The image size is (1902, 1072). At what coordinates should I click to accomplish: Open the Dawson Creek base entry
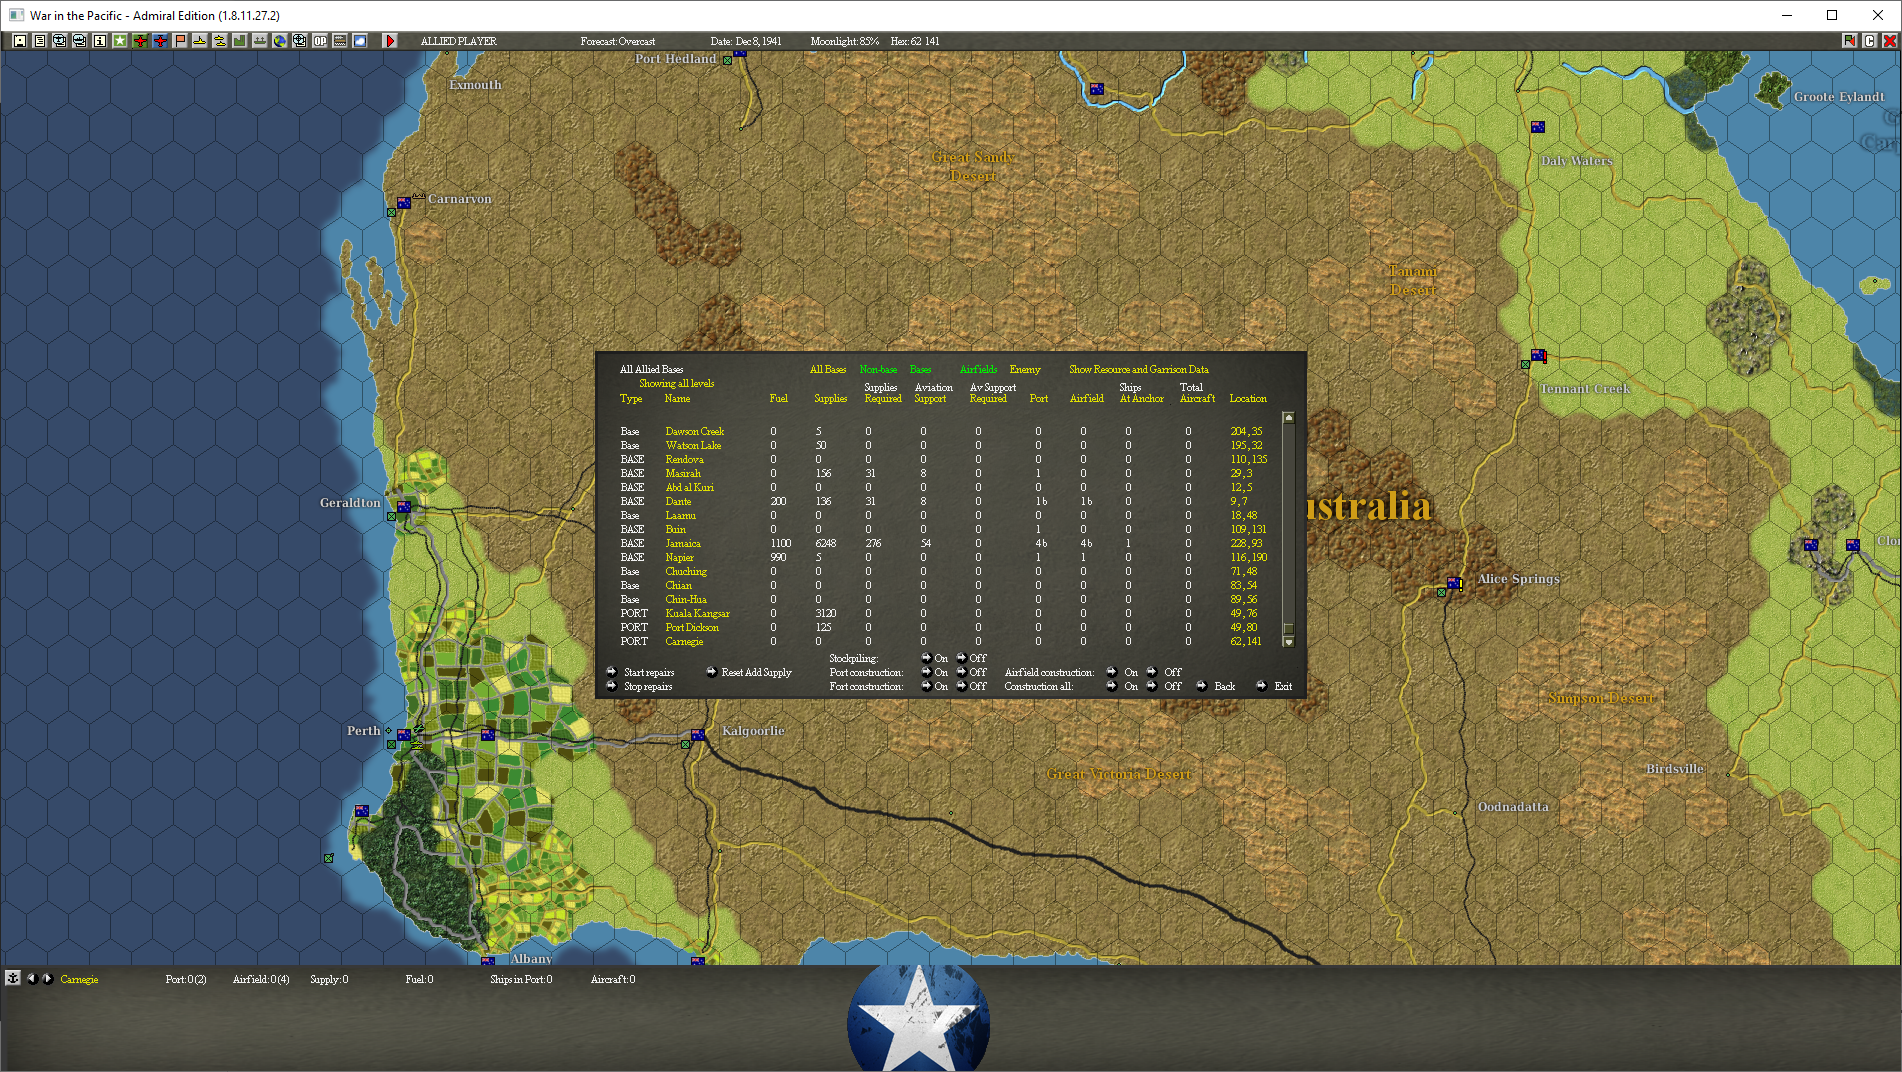click(x=695, y=432)
